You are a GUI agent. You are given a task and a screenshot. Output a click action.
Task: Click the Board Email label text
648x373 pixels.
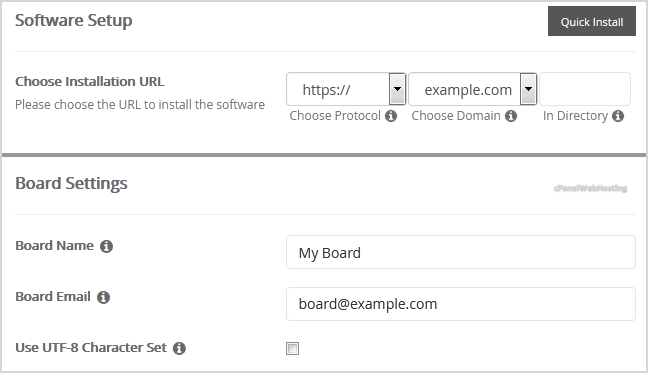[x=53, y=297]
